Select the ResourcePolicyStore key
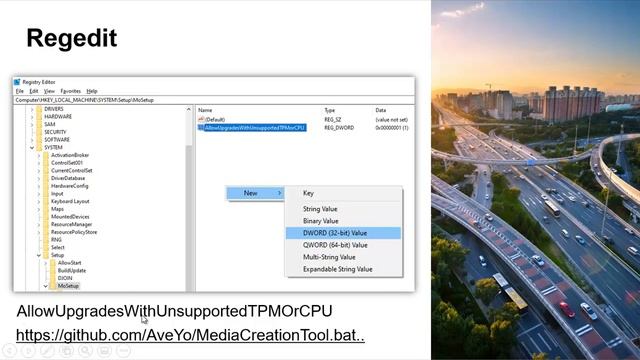This screenshot has height=360, width=640. pos(74,232)
